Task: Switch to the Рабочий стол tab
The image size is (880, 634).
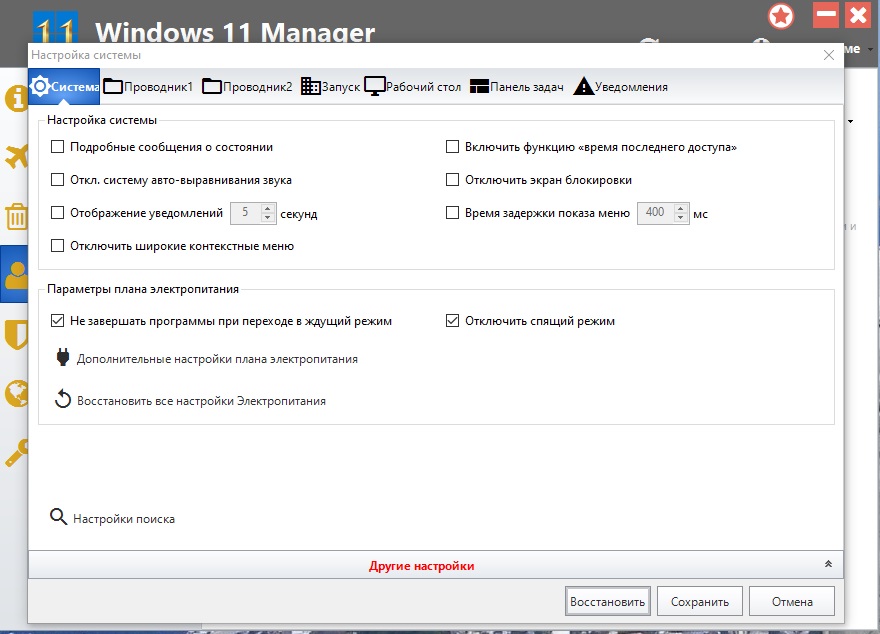Action: click(412, 87)
